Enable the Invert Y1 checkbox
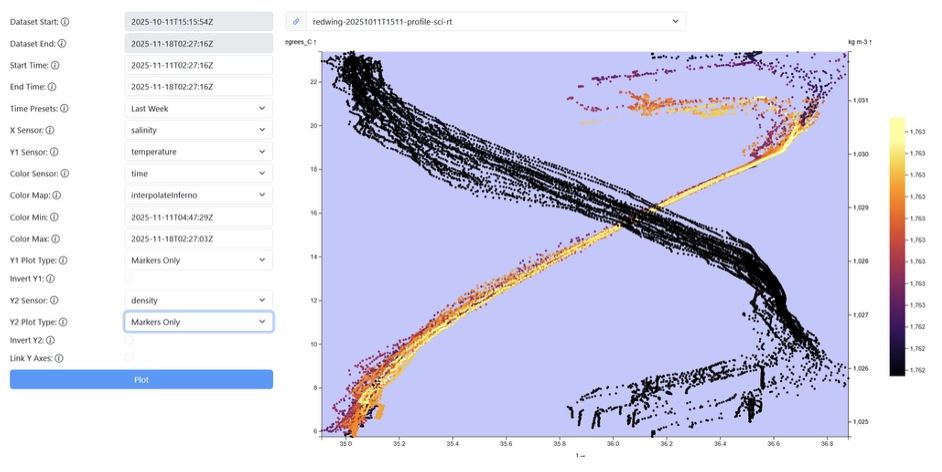Viewport: 942px width, 472px height. click(x=128, y=278)
